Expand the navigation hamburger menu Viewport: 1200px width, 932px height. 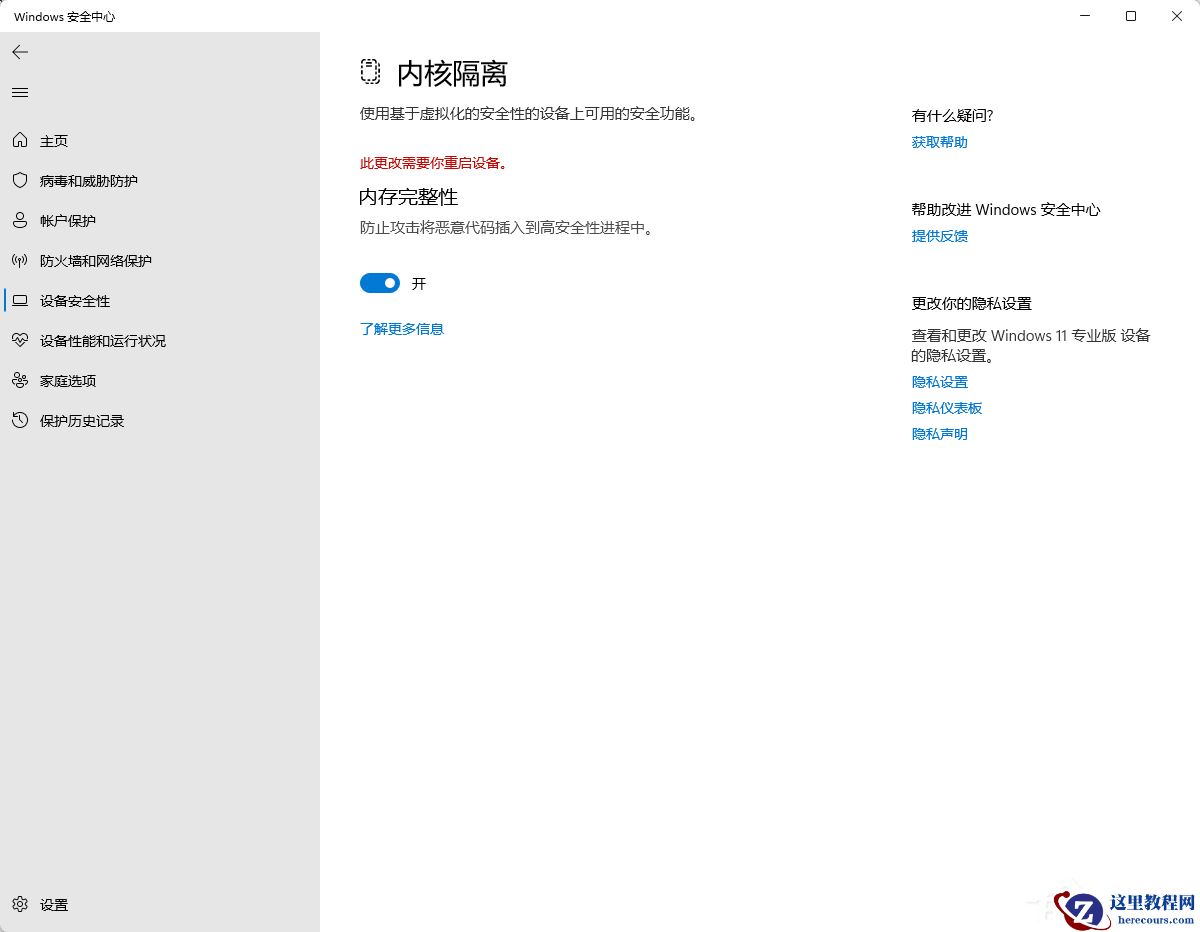coord(19,92)
